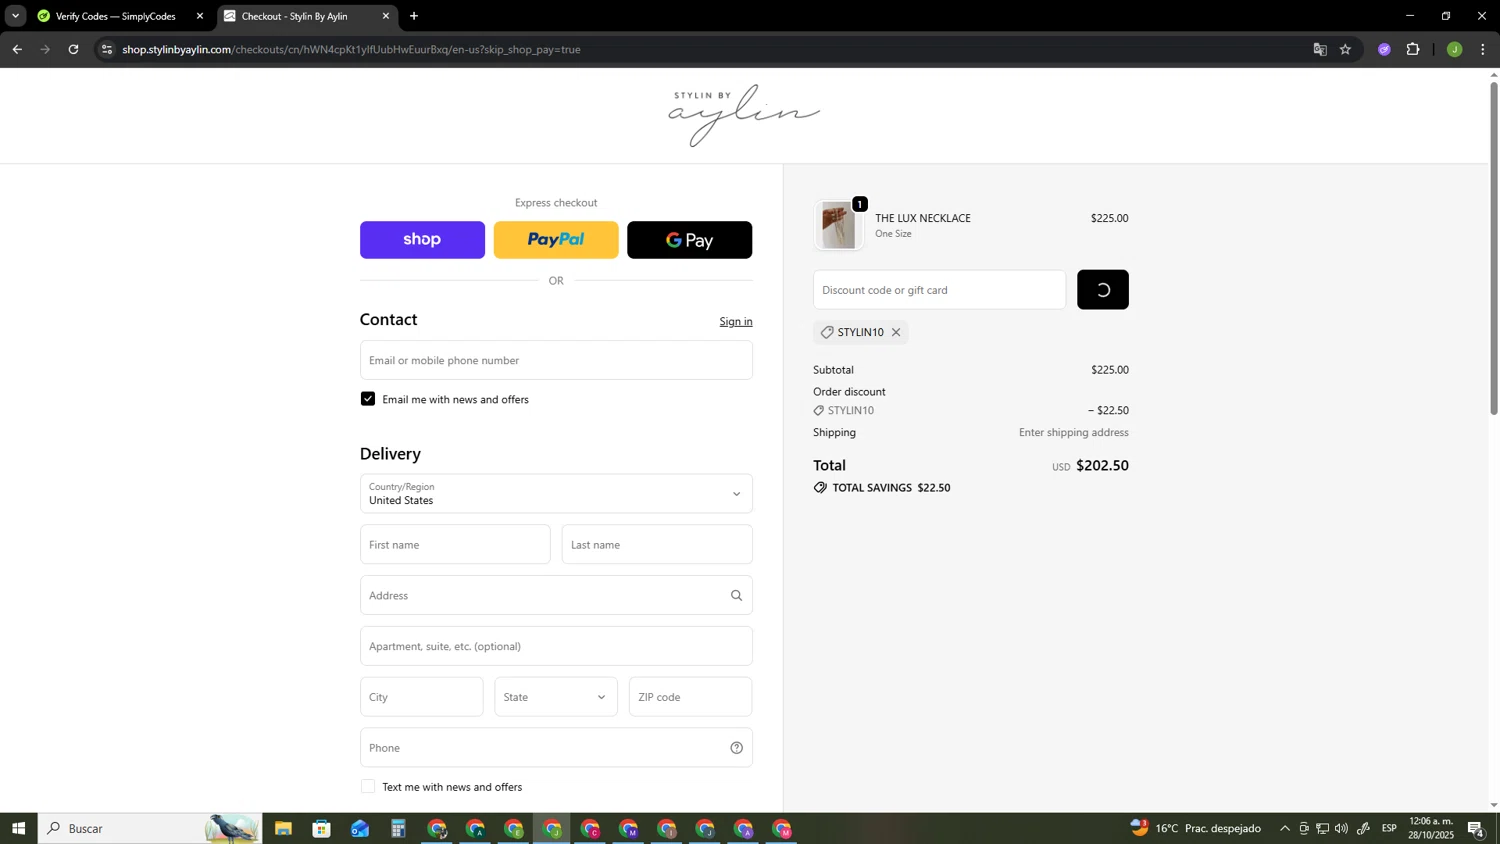Check Text me with news and offers
1500x844 pixels.
[x=368, y=787]
